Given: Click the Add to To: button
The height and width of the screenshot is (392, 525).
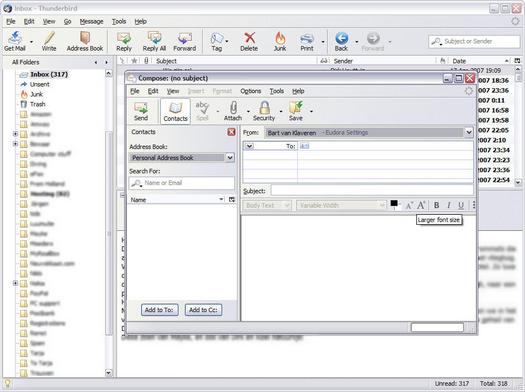Looking at the screenshot, I should 159,310.
